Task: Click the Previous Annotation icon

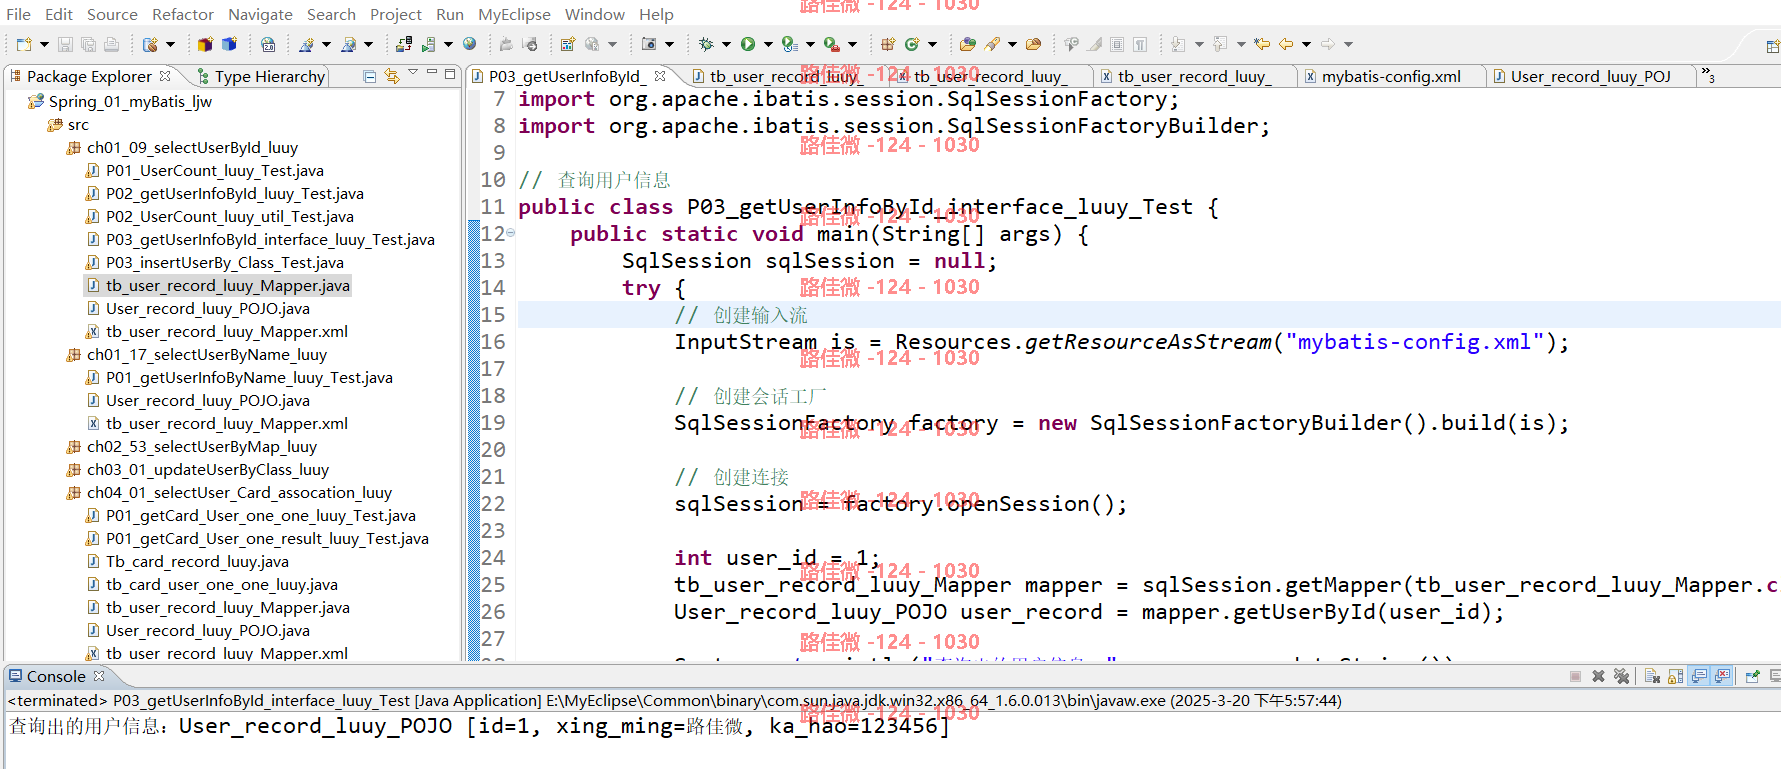Action: pos(1220,44)
